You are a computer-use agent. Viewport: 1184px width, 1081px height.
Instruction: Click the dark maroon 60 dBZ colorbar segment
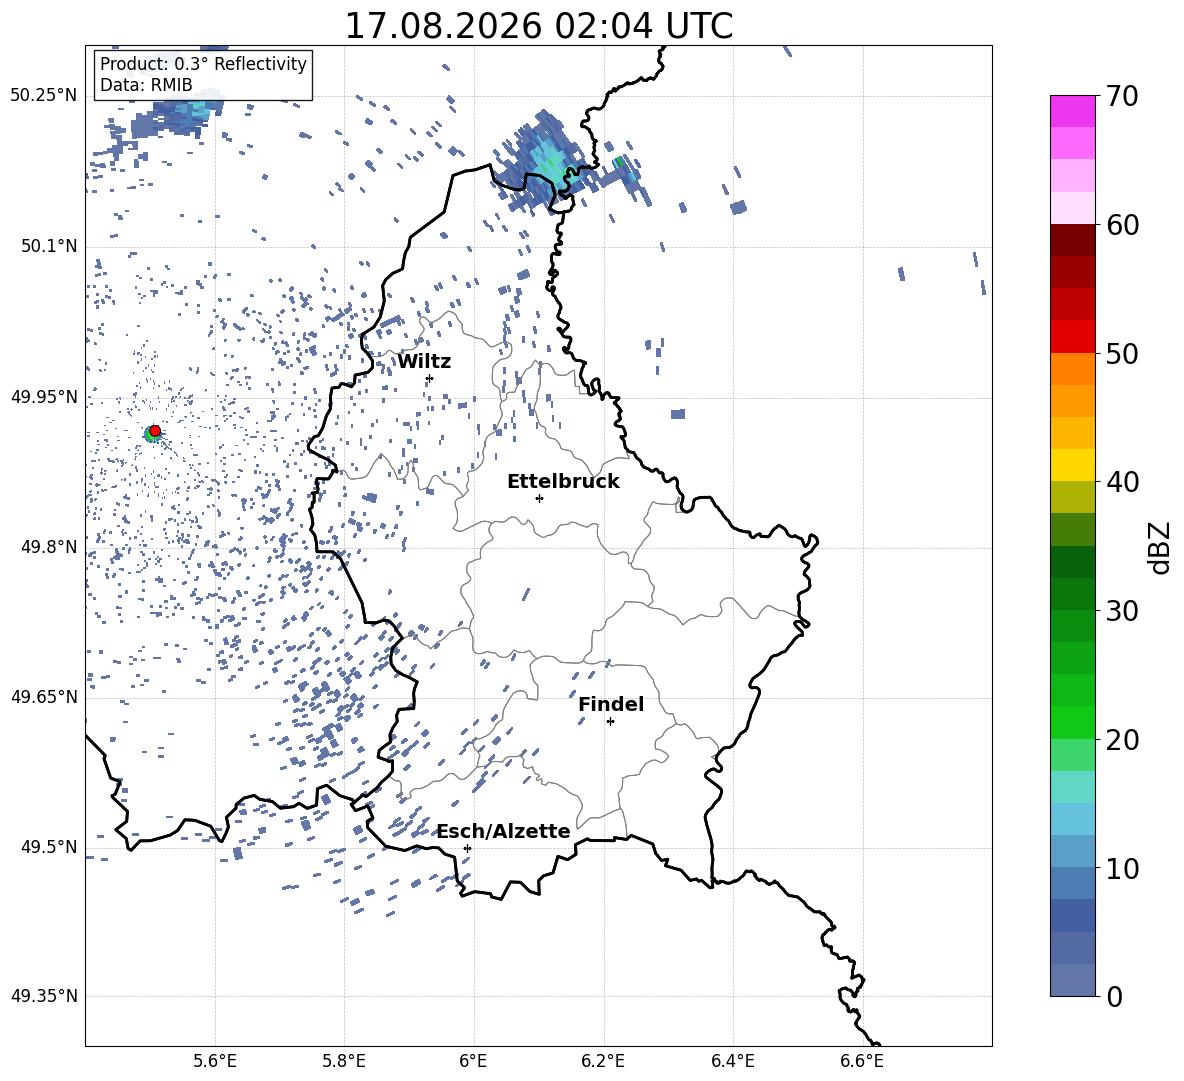pyautogui.click(x=1072, y=240)
